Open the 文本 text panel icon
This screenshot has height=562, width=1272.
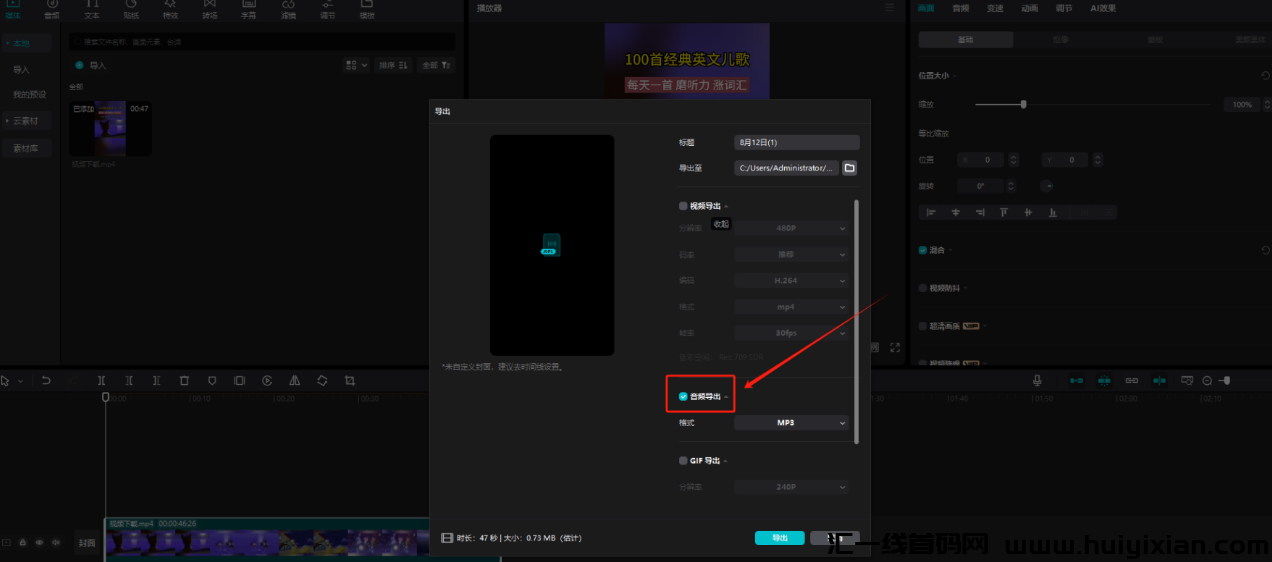coord(91,9)
